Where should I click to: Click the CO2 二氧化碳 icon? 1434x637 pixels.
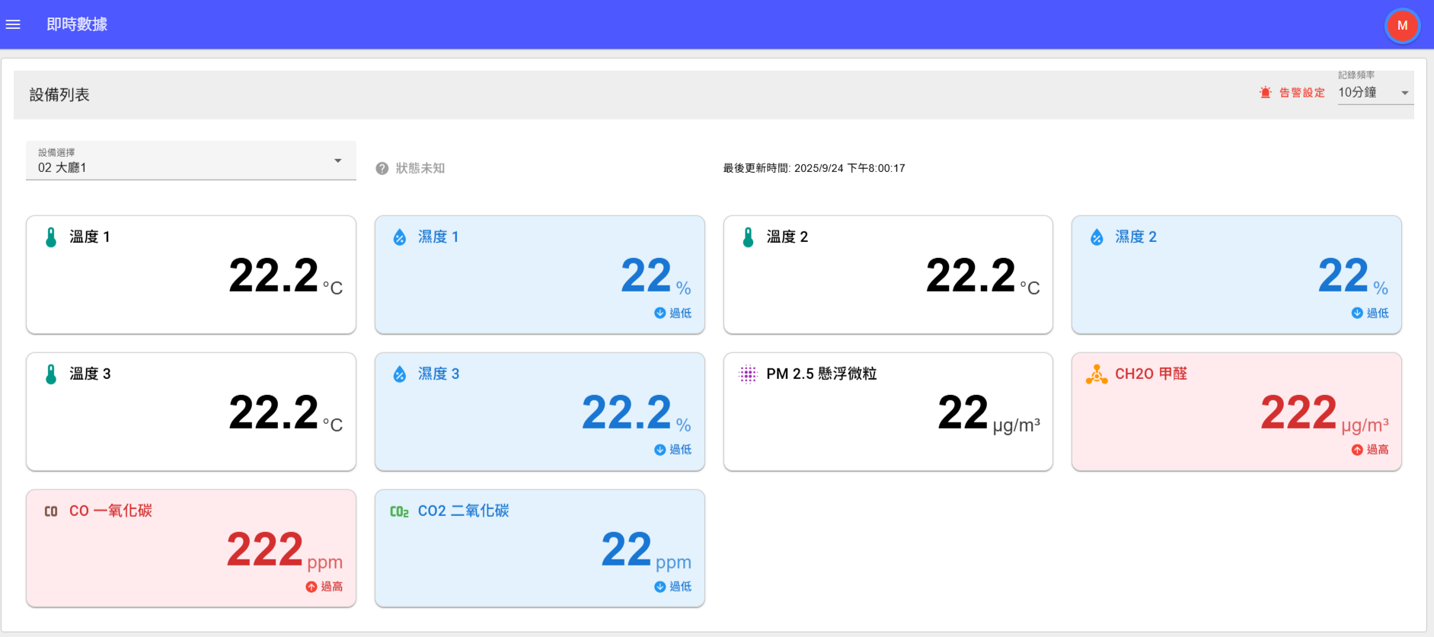[398, 510]
